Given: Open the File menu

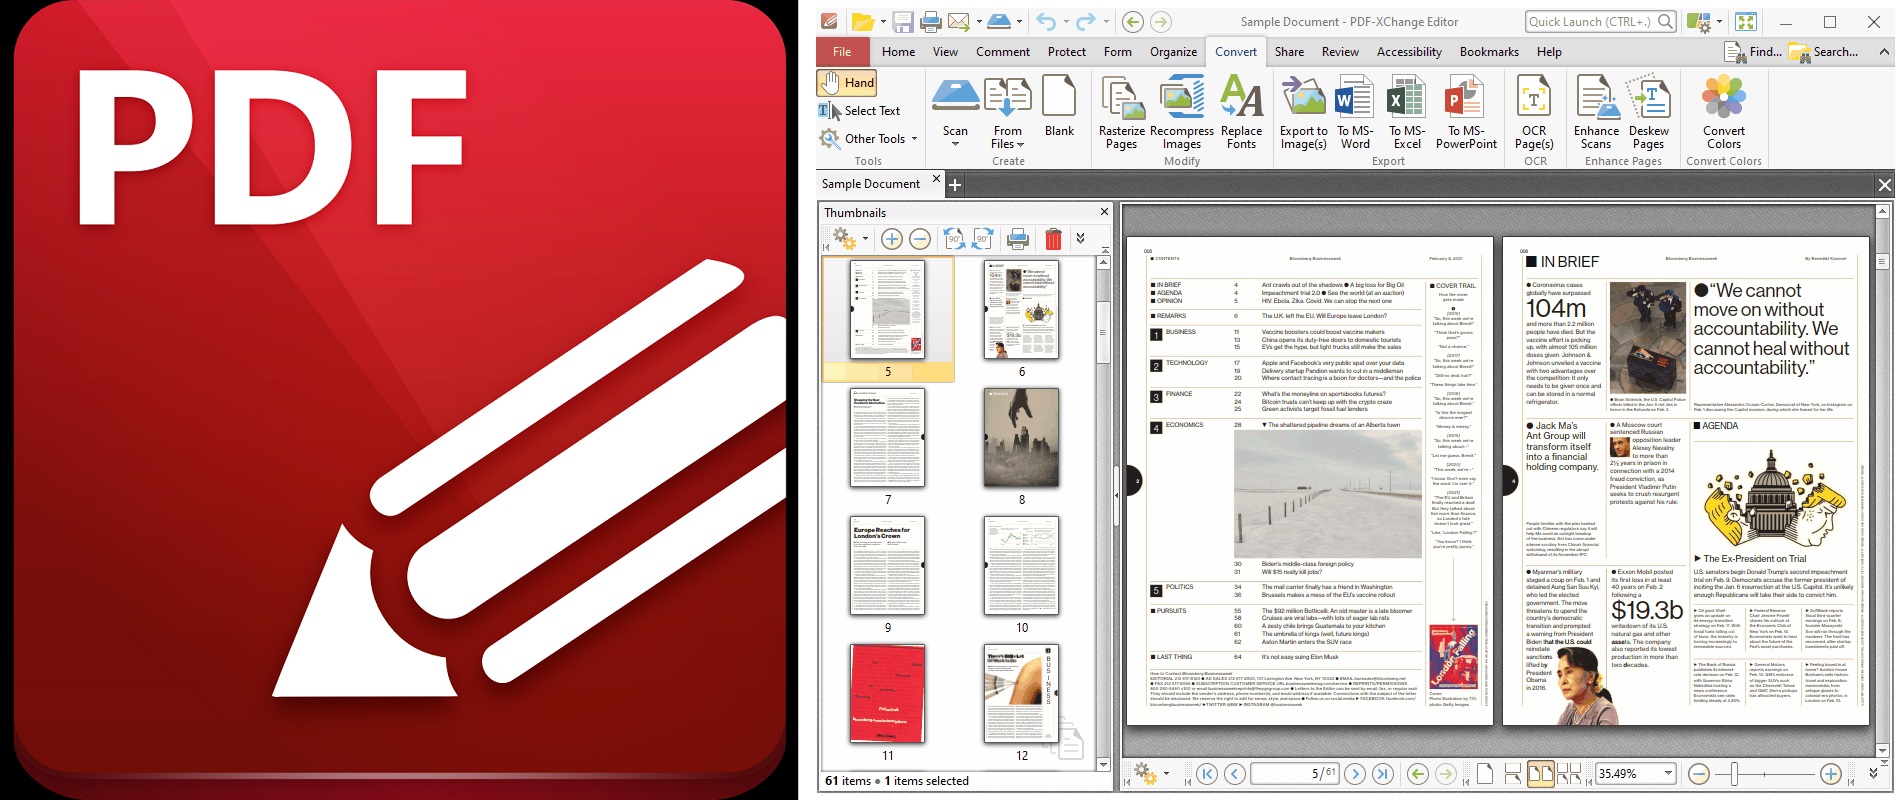Looking at the screenshot, I should click(842, 52).
